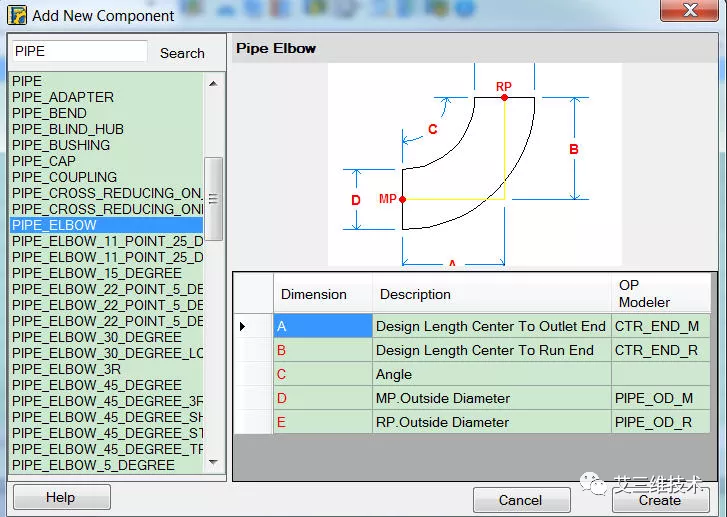This screenshot has height=517, width=727.
Task: Select PIPE_BLIND_HUB in the list
Action: 68,129
